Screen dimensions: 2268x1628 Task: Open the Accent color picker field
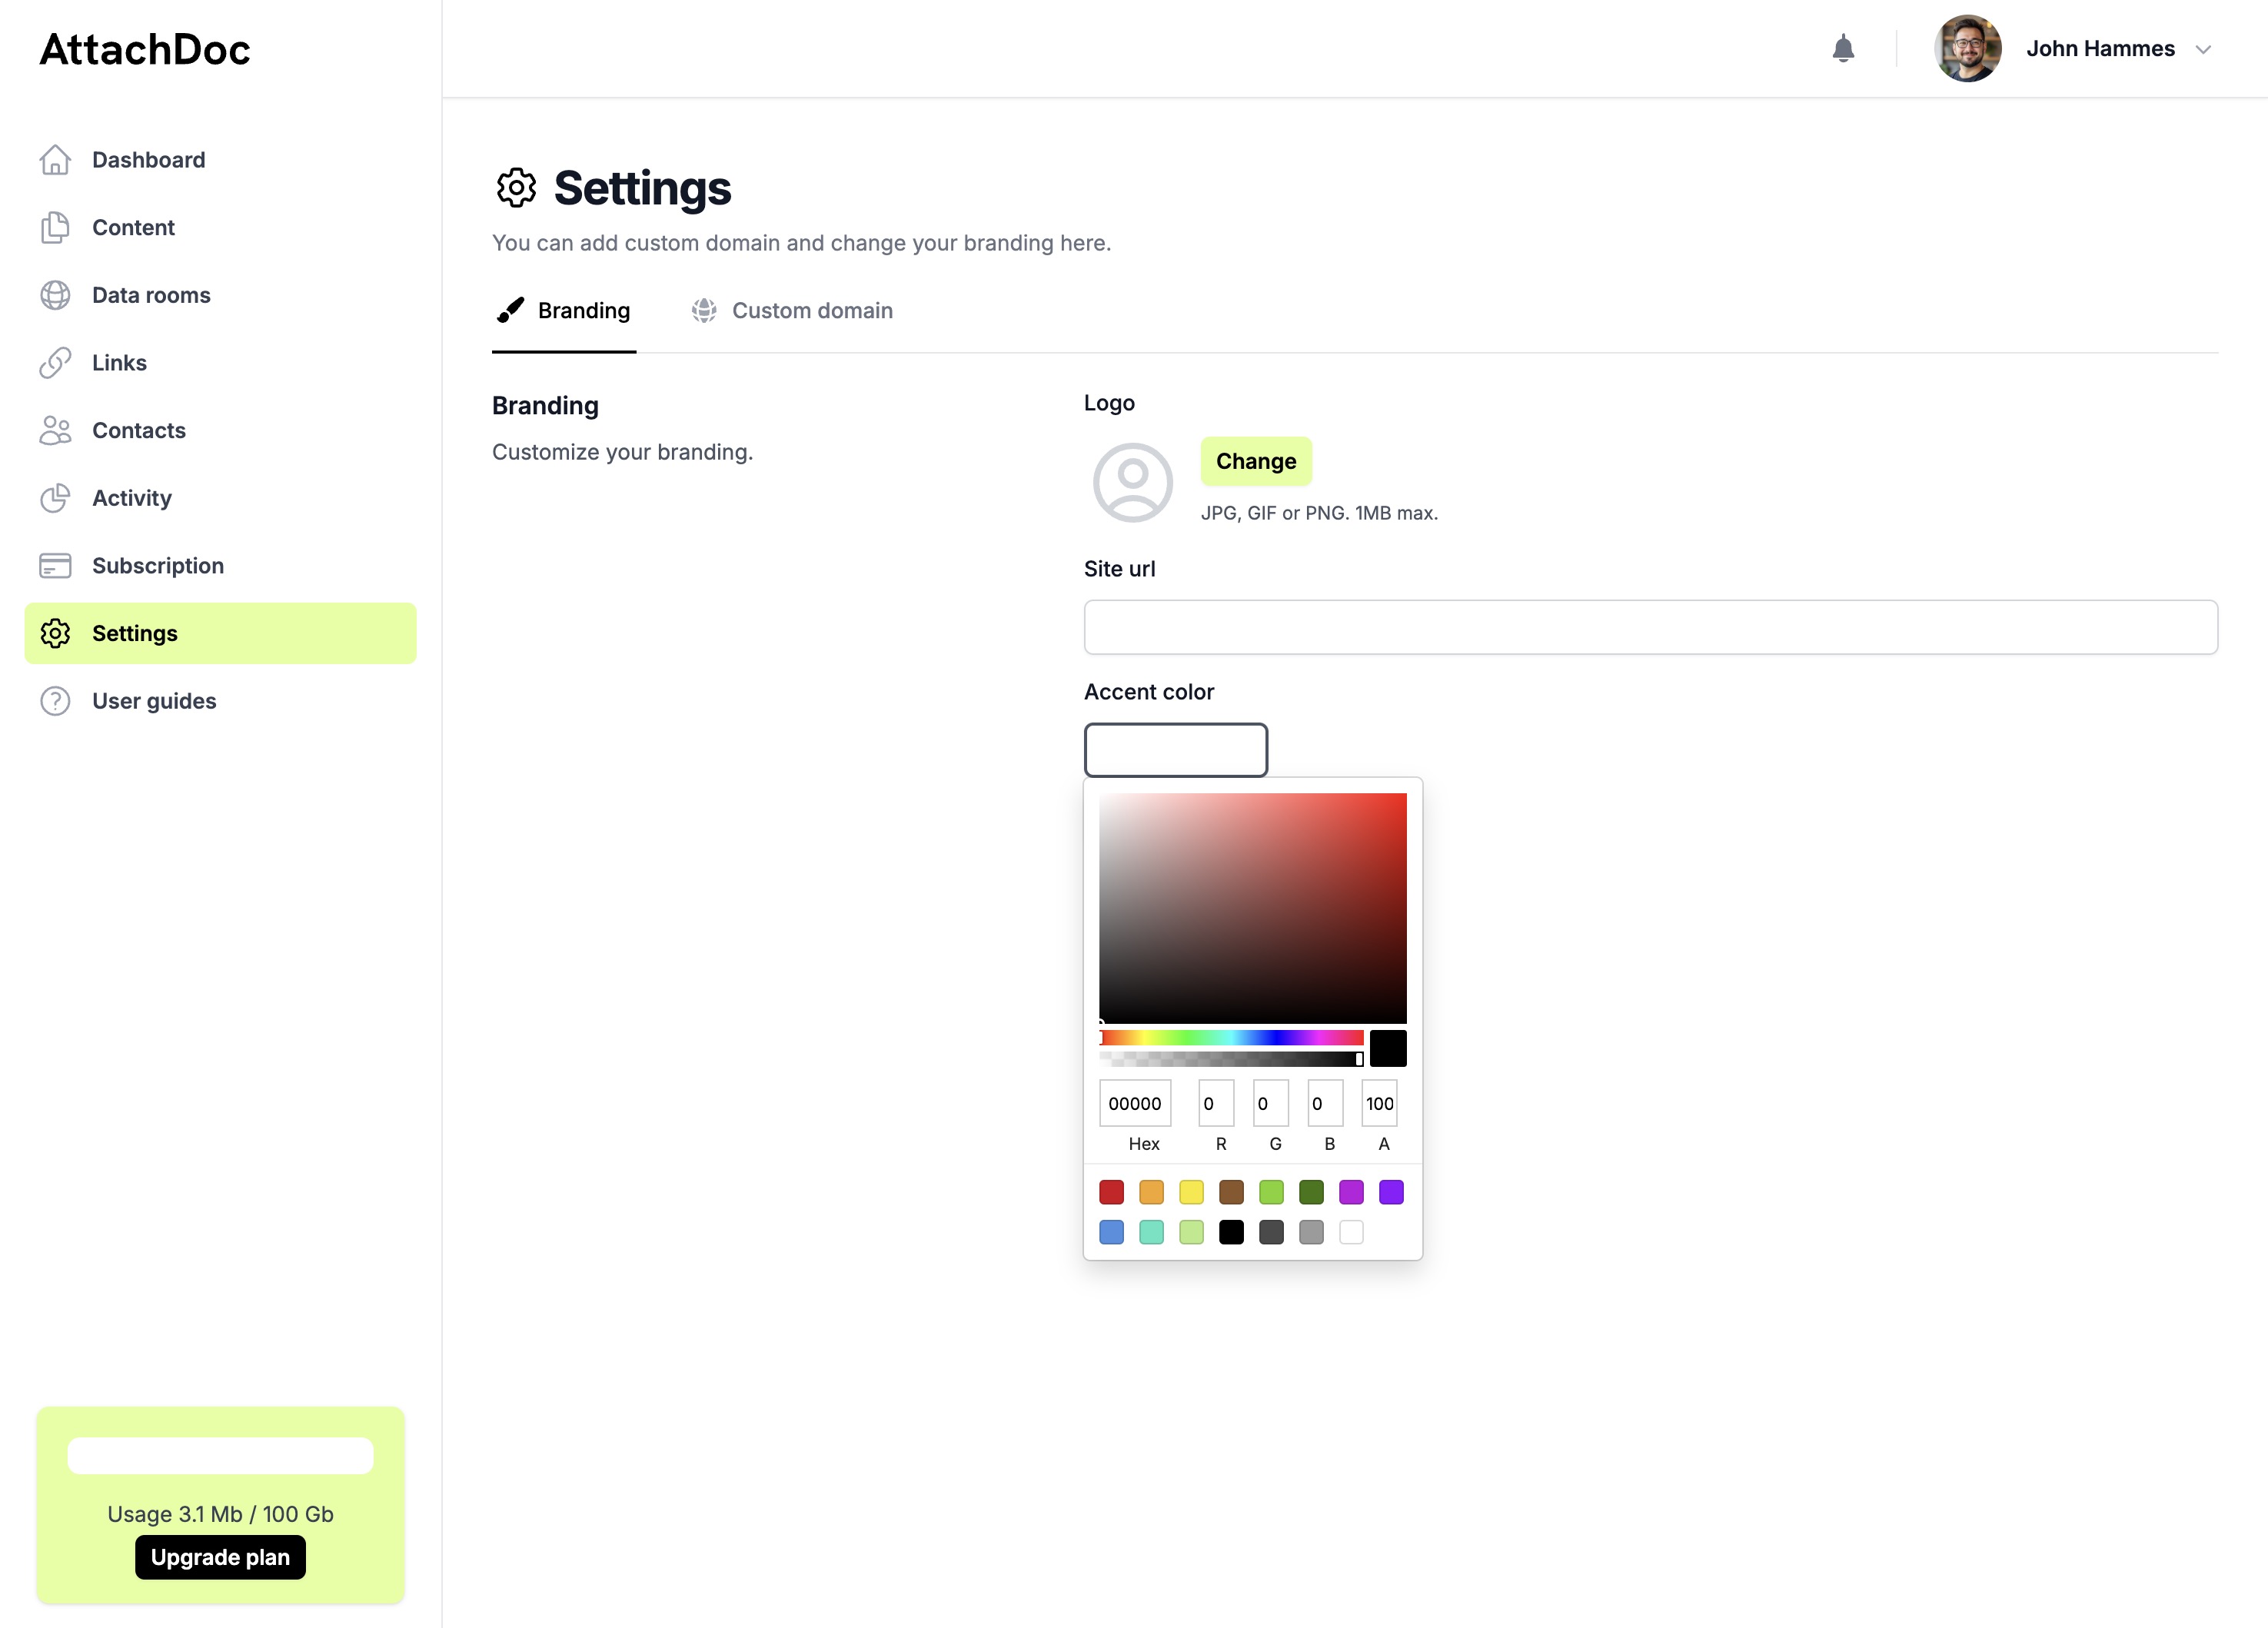(x=1175, y=750)
